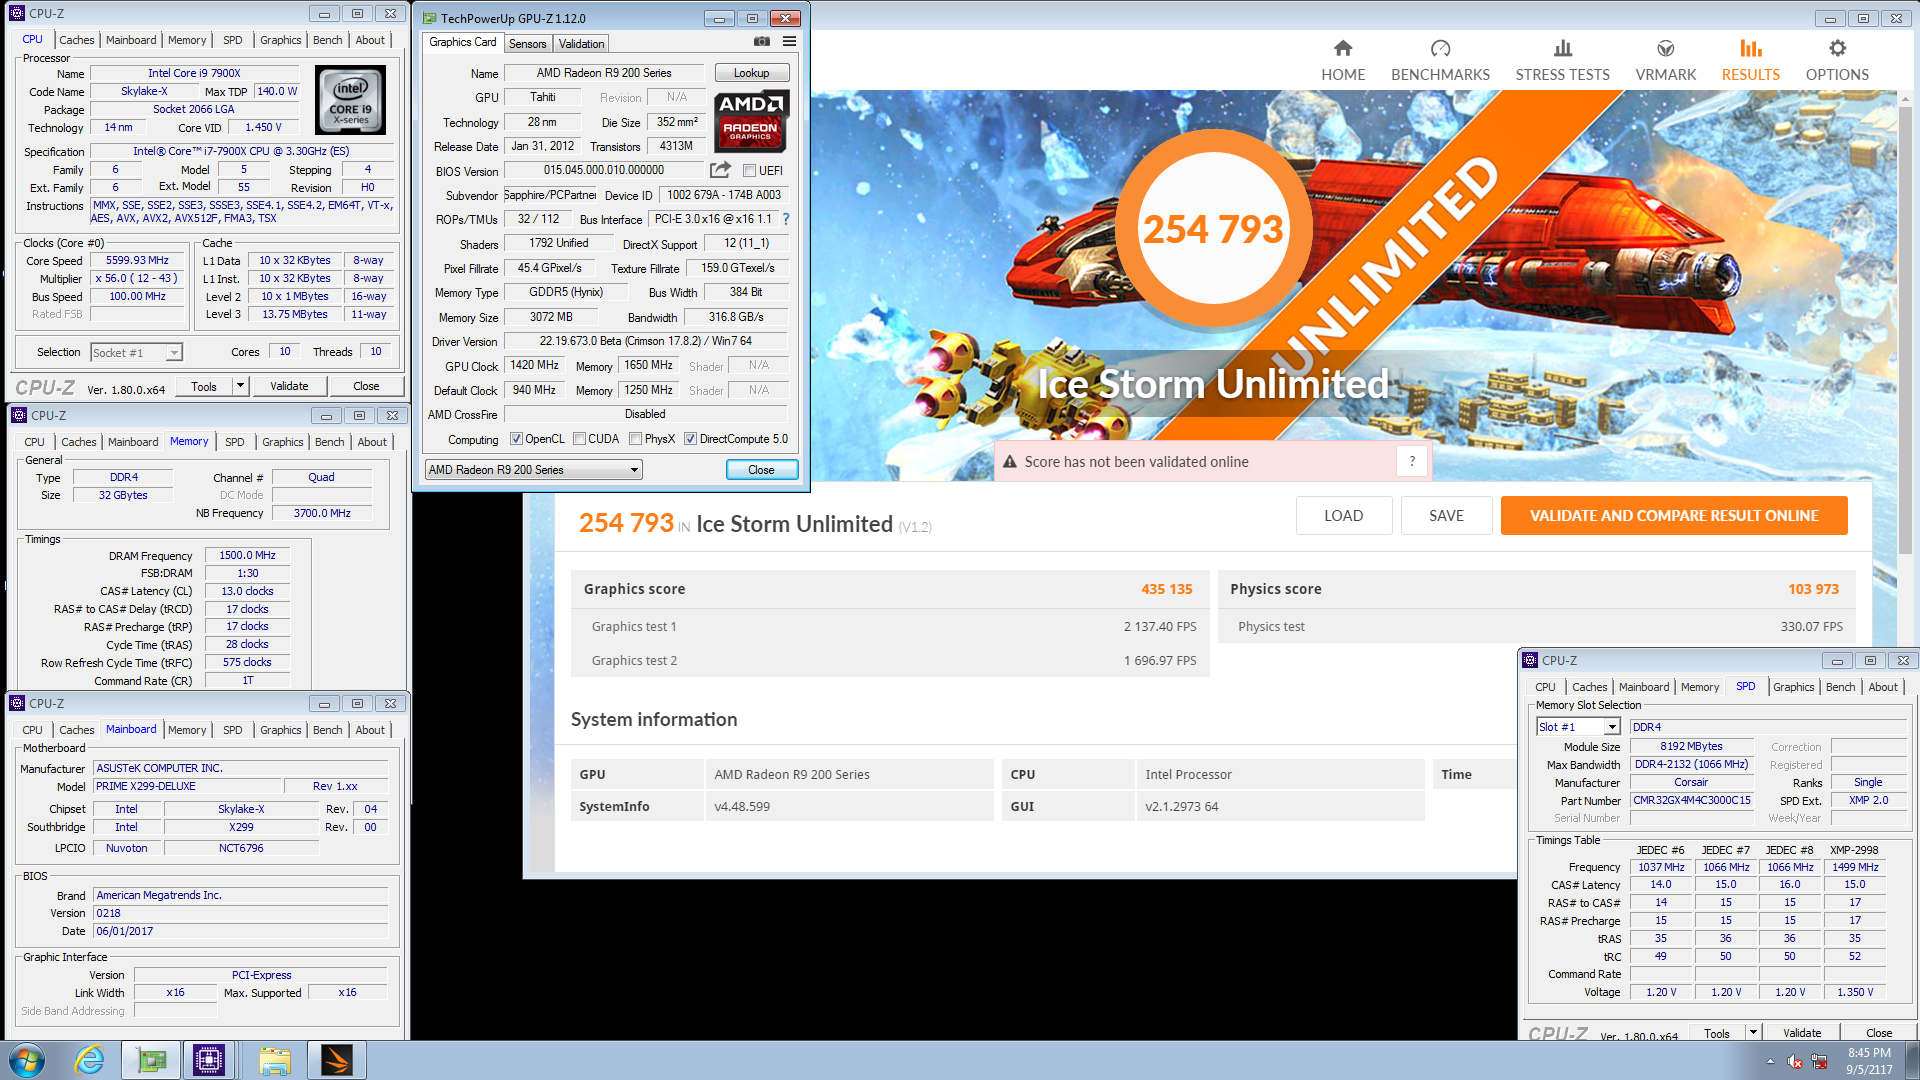Click the Intel Core i9 X-series logo
Image resolution: width=1920 pixels, height=1080 pixels.
(350, 100)
